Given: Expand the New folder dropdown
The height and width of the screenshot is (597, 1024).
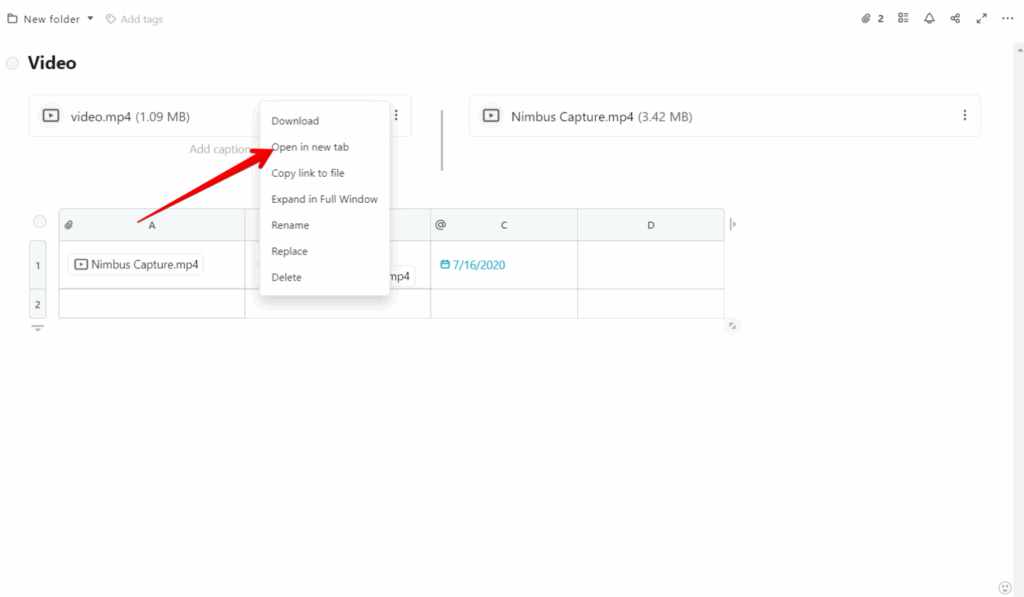Looking at the screenshot, I should [x=90, y=19].
